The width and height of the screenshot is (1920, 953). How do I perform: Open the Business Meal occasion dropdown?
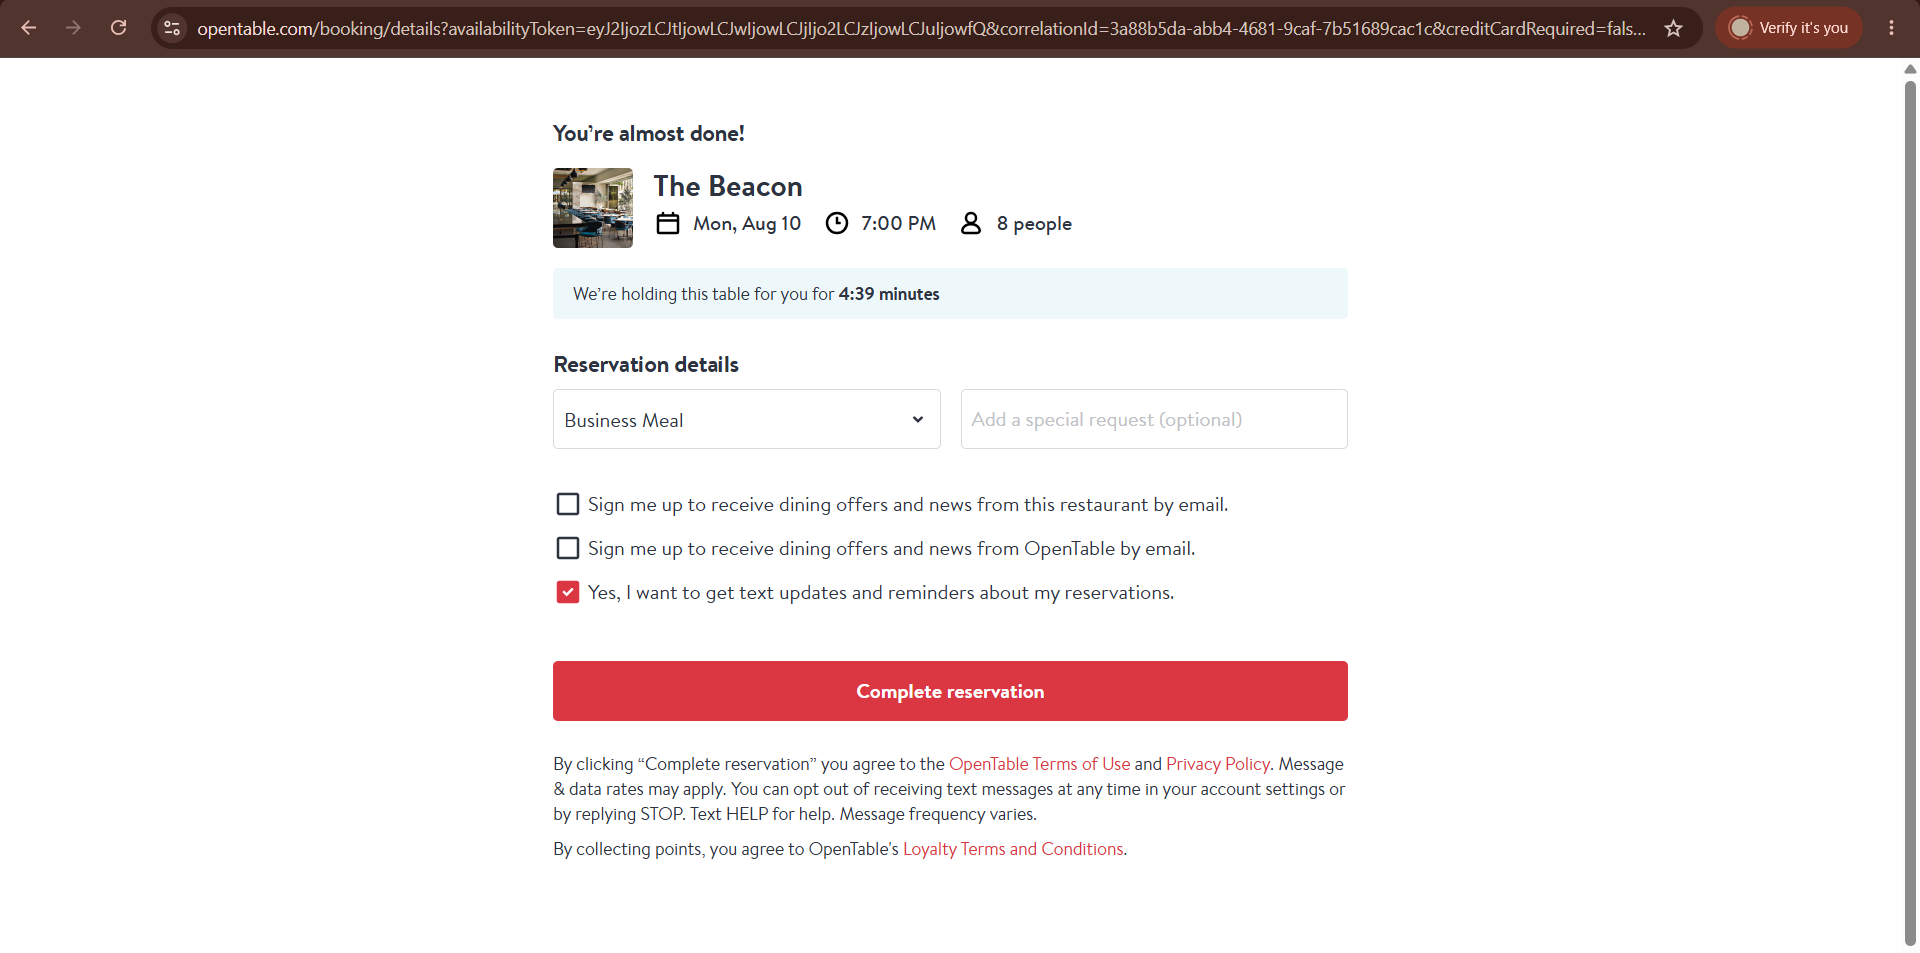click(747, 419)
